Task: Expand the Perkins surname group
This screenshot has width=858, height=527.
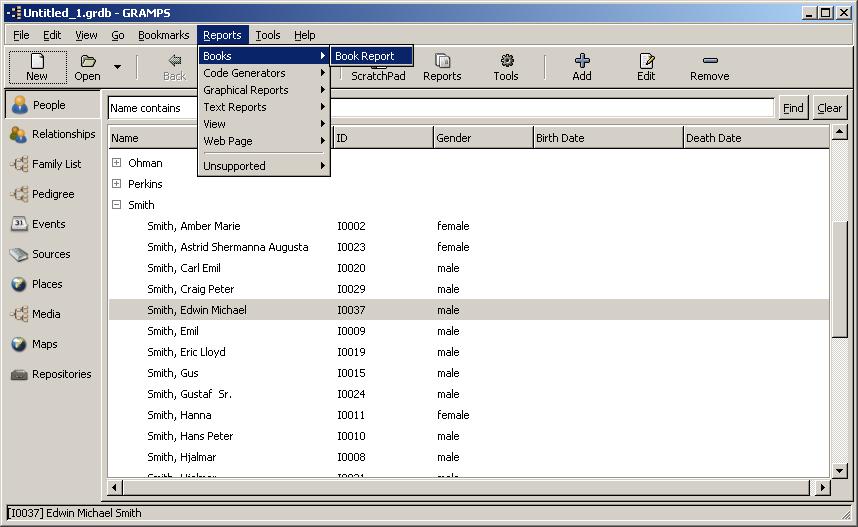Action: [117, 183]
